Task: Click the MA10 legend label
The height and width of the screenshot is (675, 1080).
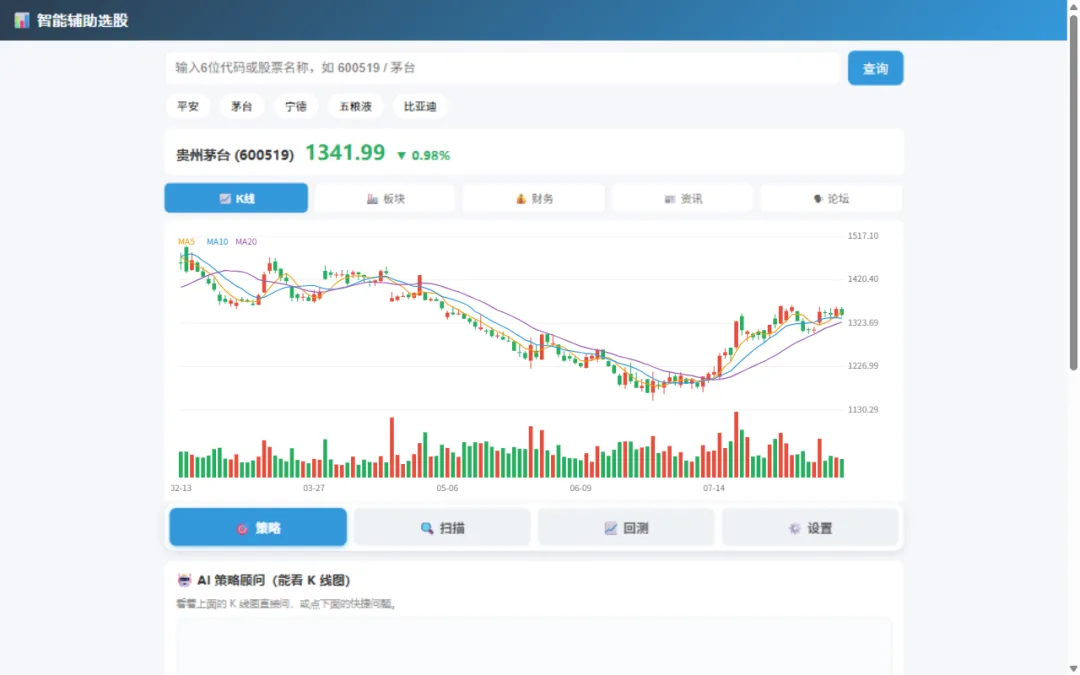Action: pos(217,242)
